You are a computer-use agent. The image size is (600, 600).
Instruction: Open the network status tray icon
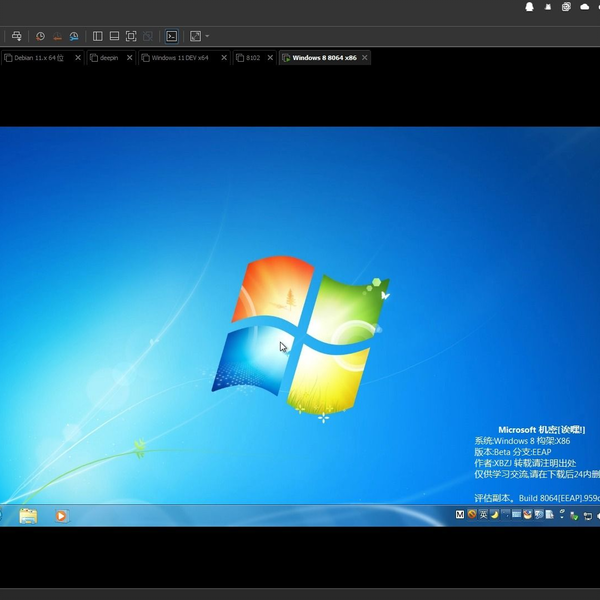pos(588,516)
